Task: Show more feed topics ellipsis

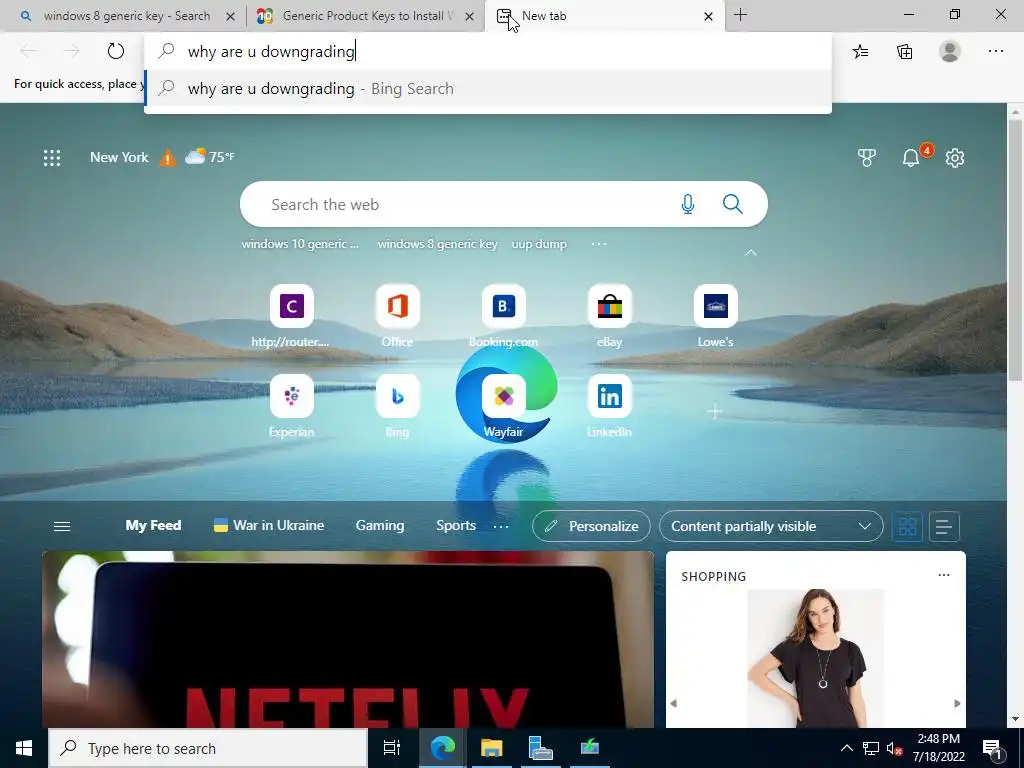Action: click(501, 526)
